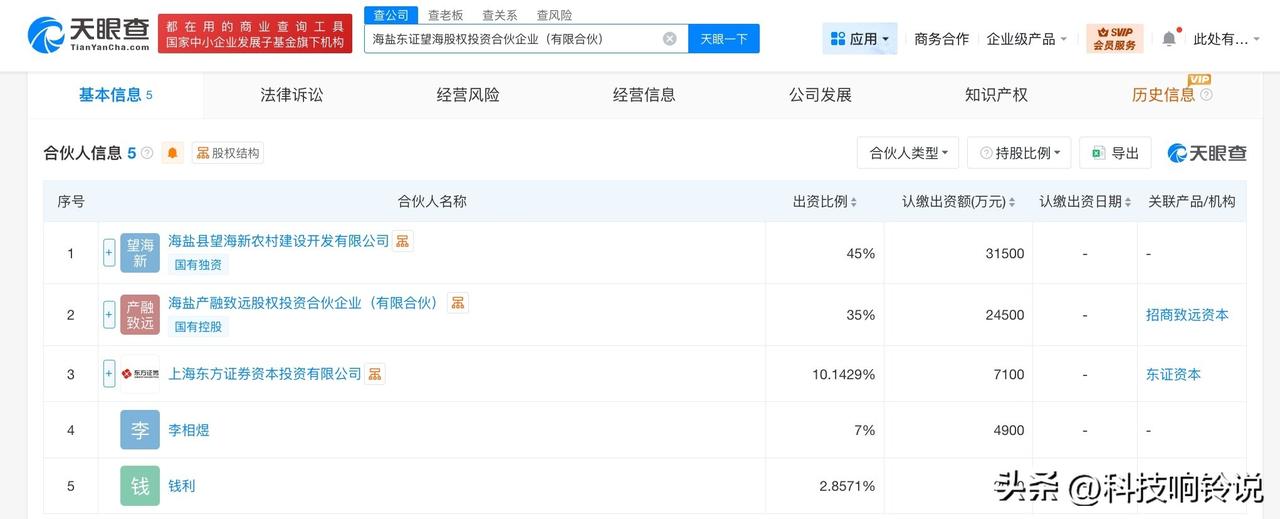This screenshot has width=1280, height=519.
Task: Open partner 钱利 profile link
Action: (x=182, y=486)
